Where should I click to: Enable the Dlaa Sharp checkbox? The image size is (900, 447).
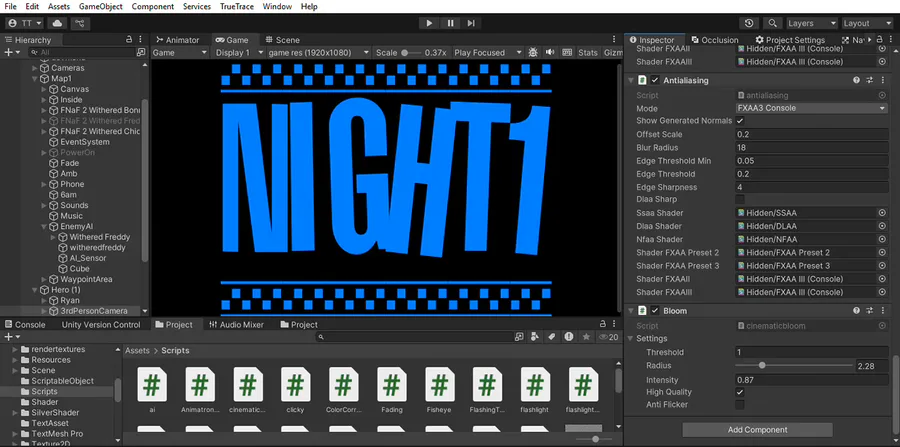point(740,200)
